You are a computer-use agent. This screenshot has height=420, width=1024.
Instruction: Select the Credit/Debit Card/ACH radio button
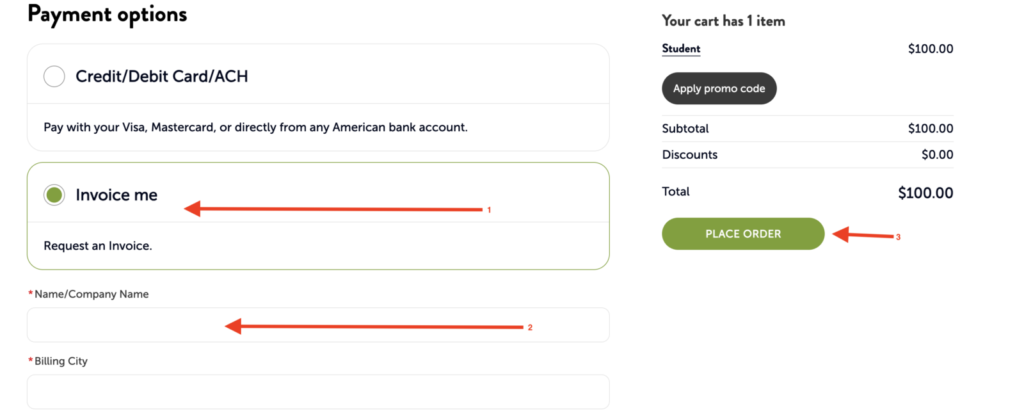[x=55, y=76]
